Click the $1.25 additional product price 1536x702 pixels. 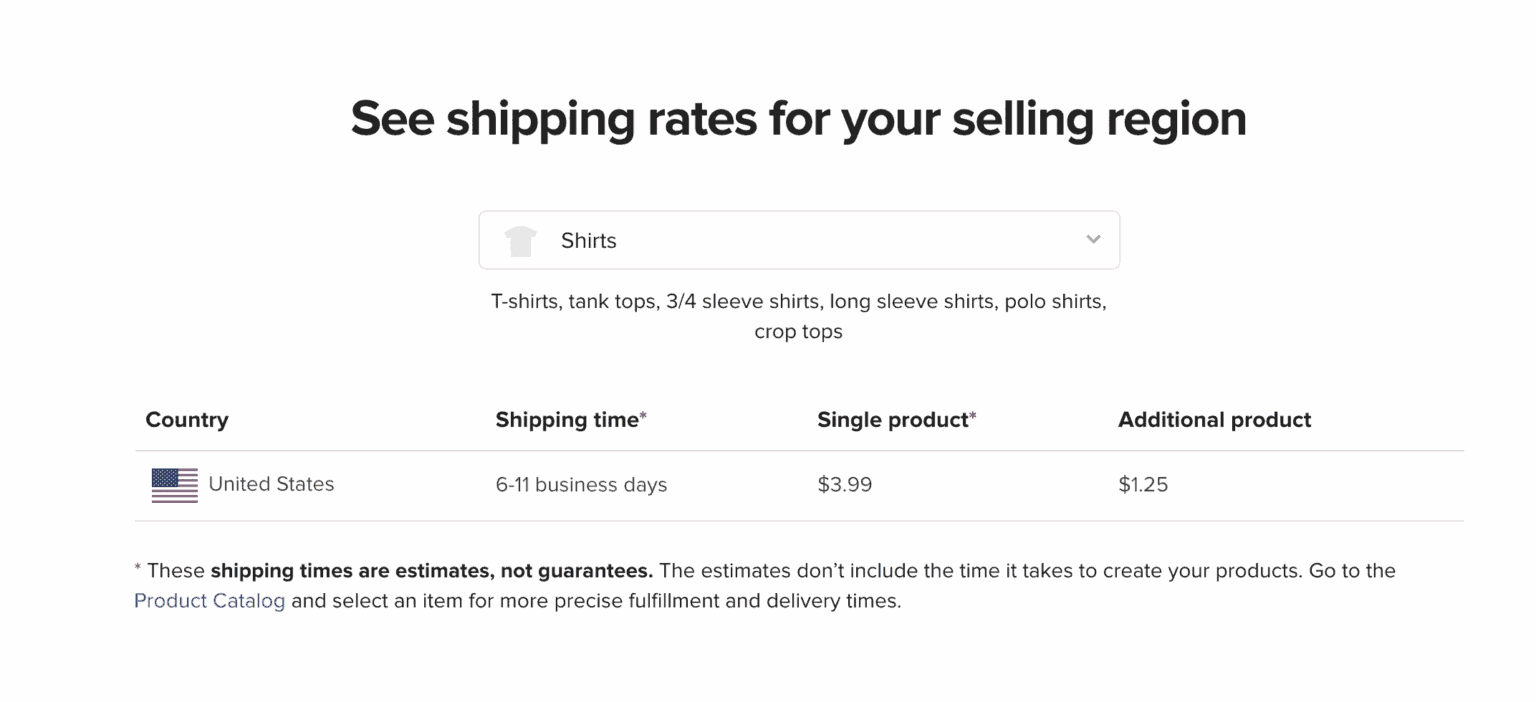tap(1143, 485)
